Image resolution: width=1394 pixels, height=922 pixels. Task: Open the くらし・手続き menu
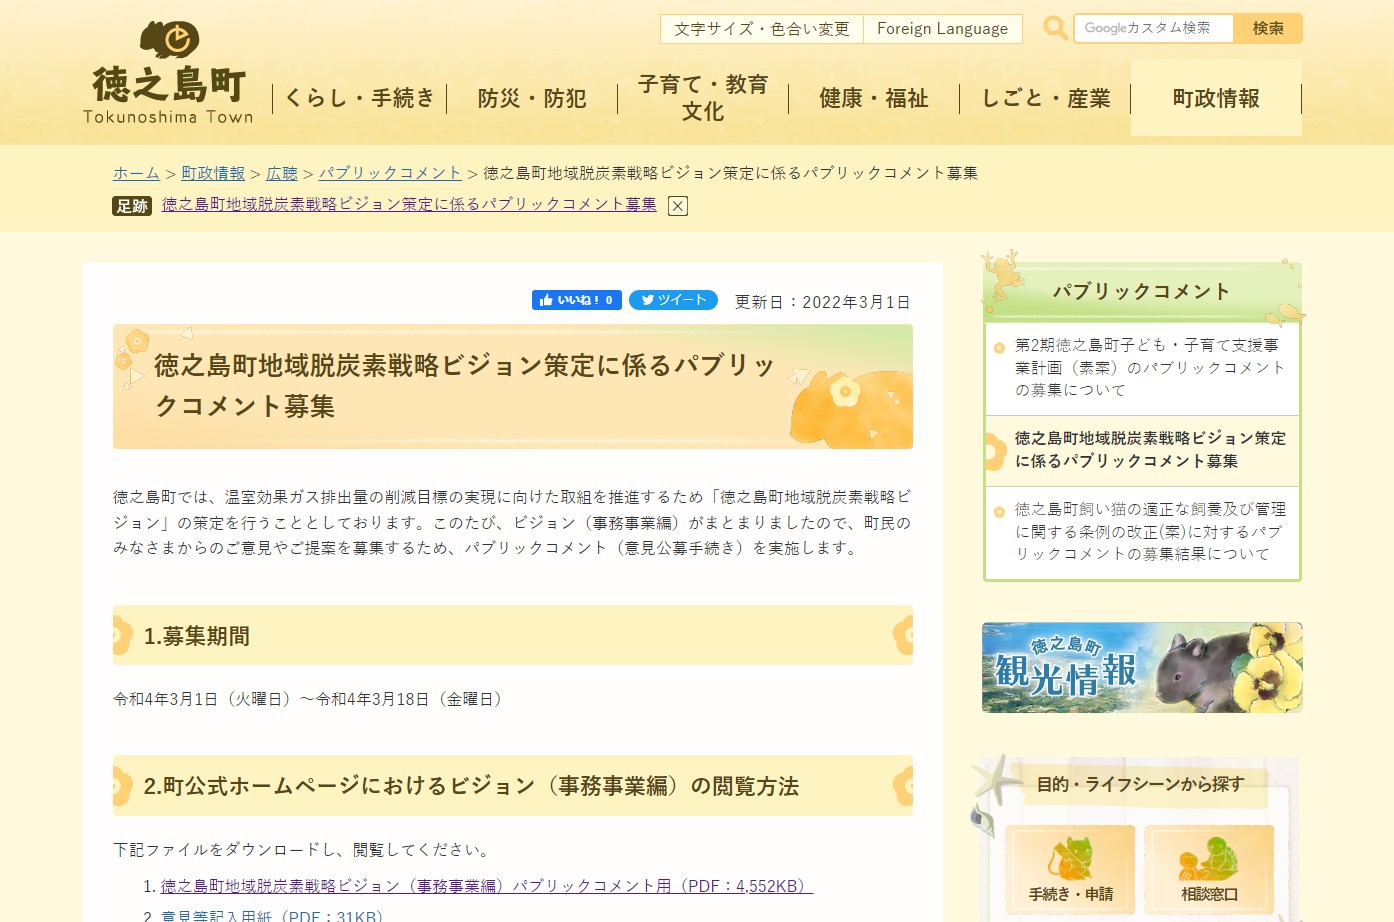click(360, 98)
